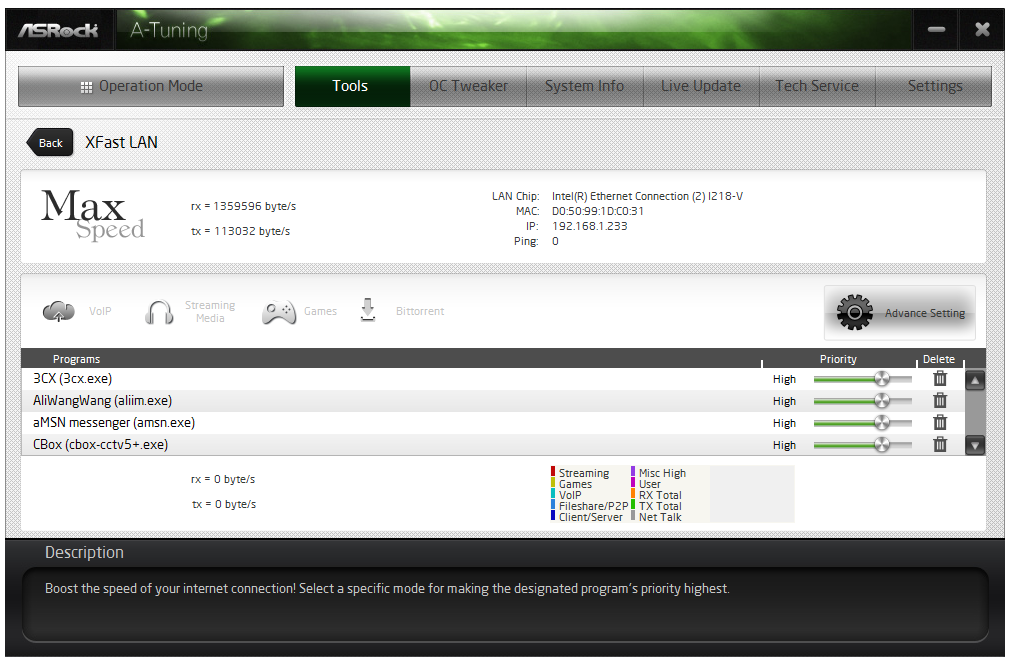Select the Streaming Media headphones icon
The height and width of the screenshot is (662, 1009).
point(159,312)
